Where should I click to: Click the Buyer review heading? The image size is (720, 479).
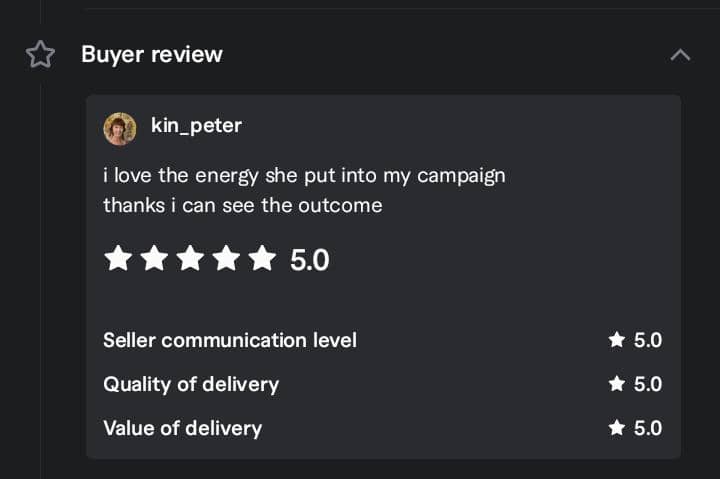pyautogui.click(x=152, y=54)
